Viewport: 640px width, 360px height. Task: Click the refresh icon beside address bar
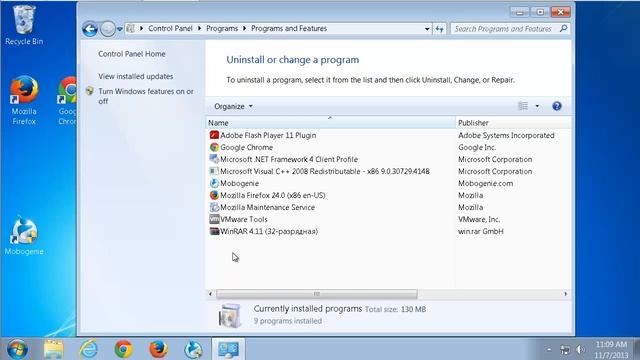coord(439,29)
